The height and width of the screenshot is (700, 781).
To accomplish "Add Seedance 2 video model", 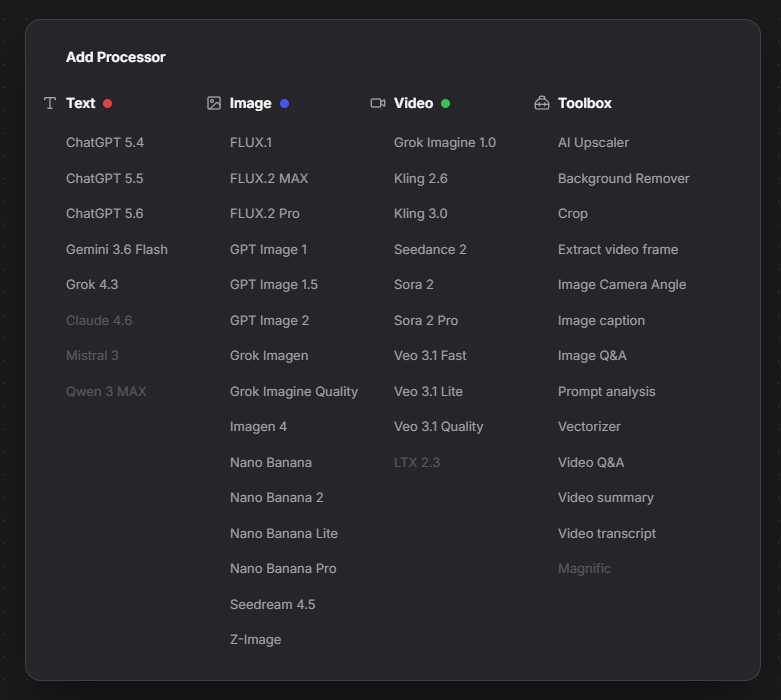I will pyautogui.click(x=430, y=249).
